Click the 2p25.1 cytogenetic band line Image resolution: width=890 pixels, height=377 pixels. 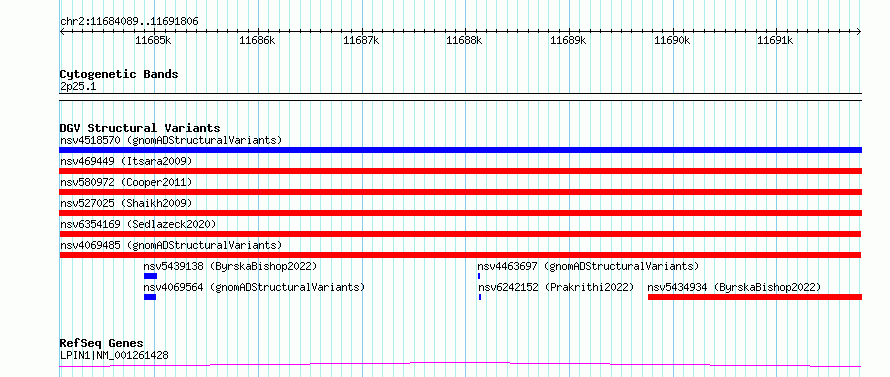[460, 97]
